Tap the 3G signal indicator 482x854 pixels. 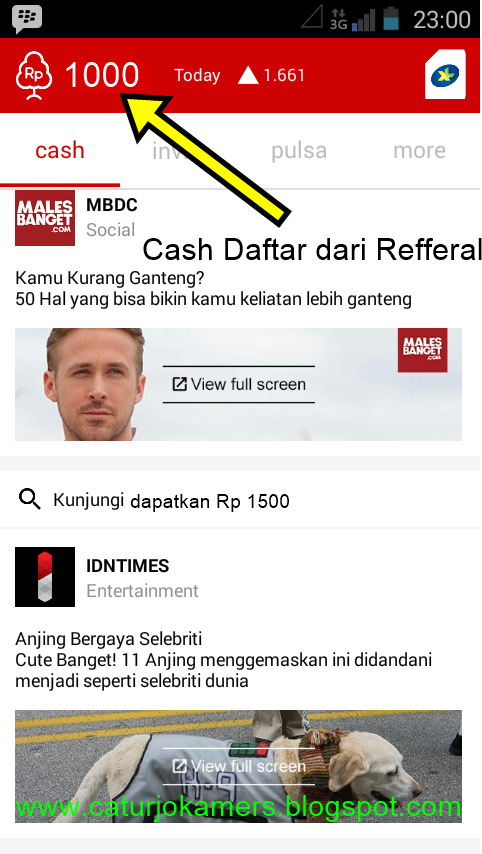click(338, 20)
